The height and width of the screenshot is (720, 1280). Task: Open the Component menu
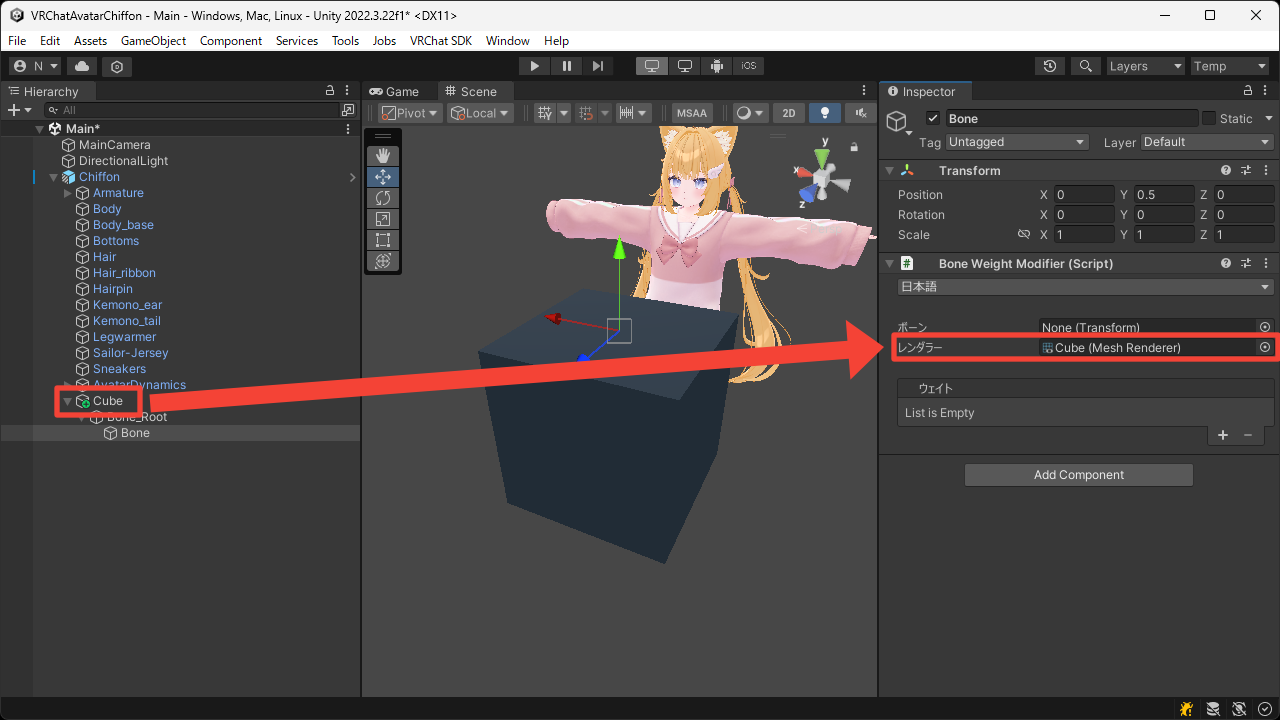coord(231,41)
